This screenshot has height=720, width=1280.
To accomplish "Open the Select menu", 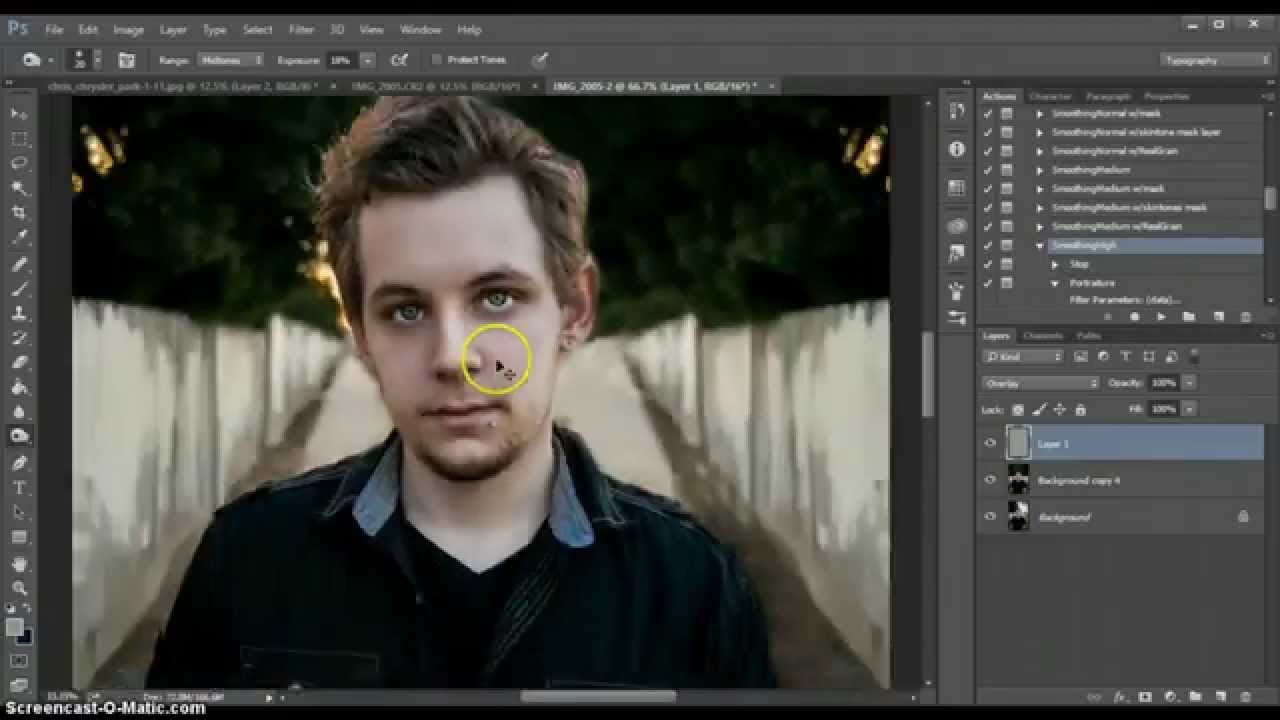I will point(257,30).
